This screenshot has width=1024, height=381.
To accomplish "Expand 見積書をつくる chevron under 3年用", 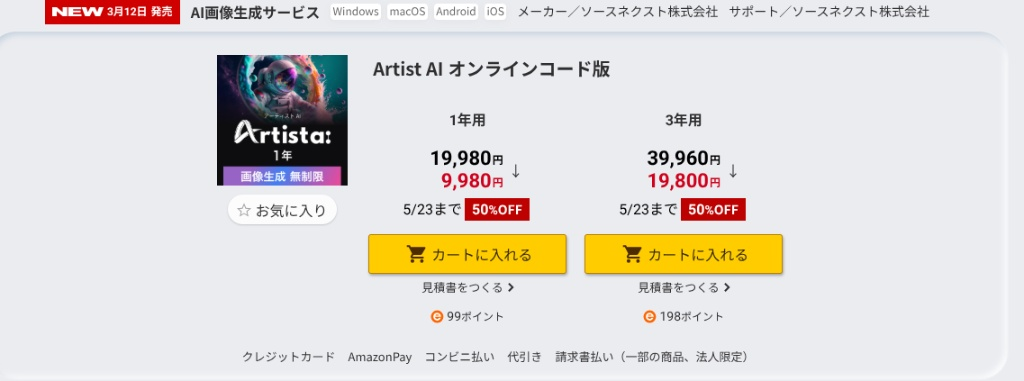I will 727,288.
